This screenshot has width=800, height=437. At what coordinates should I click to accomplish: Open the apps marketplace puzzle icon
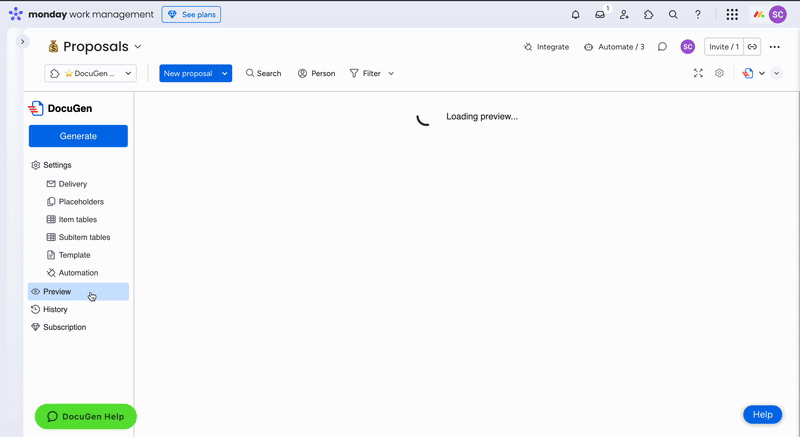(648, 15)
